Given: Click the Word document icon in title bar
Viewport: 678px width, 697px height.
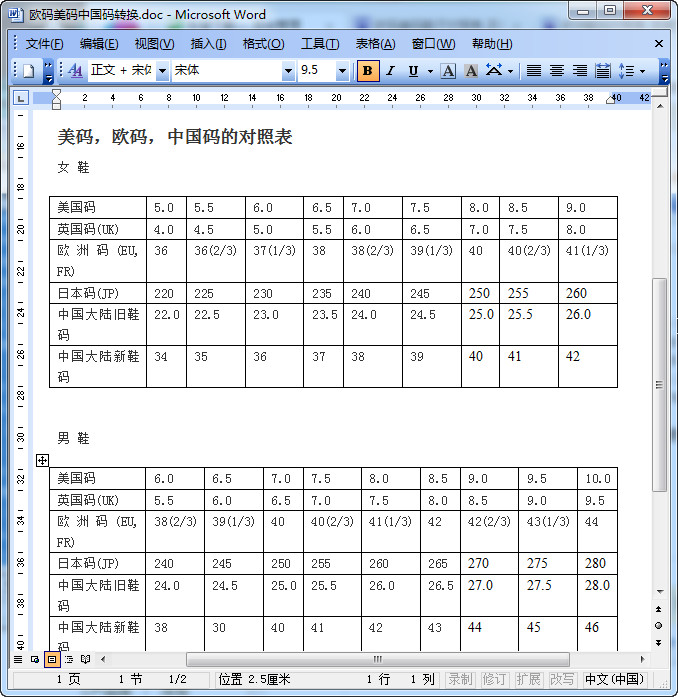Looking at the screenshot, I should pyautogui.click(x=16, y=14).
